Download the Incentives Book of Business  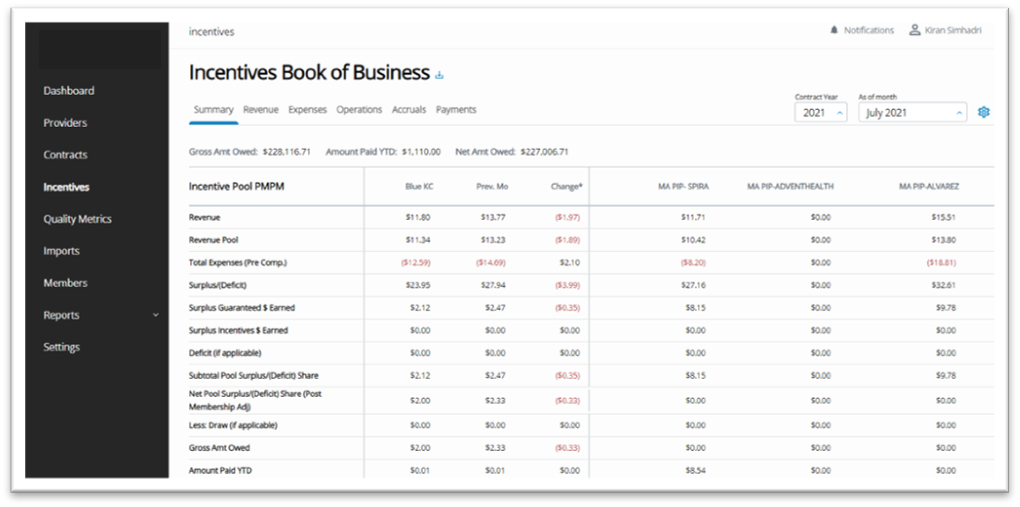(439, 75)
